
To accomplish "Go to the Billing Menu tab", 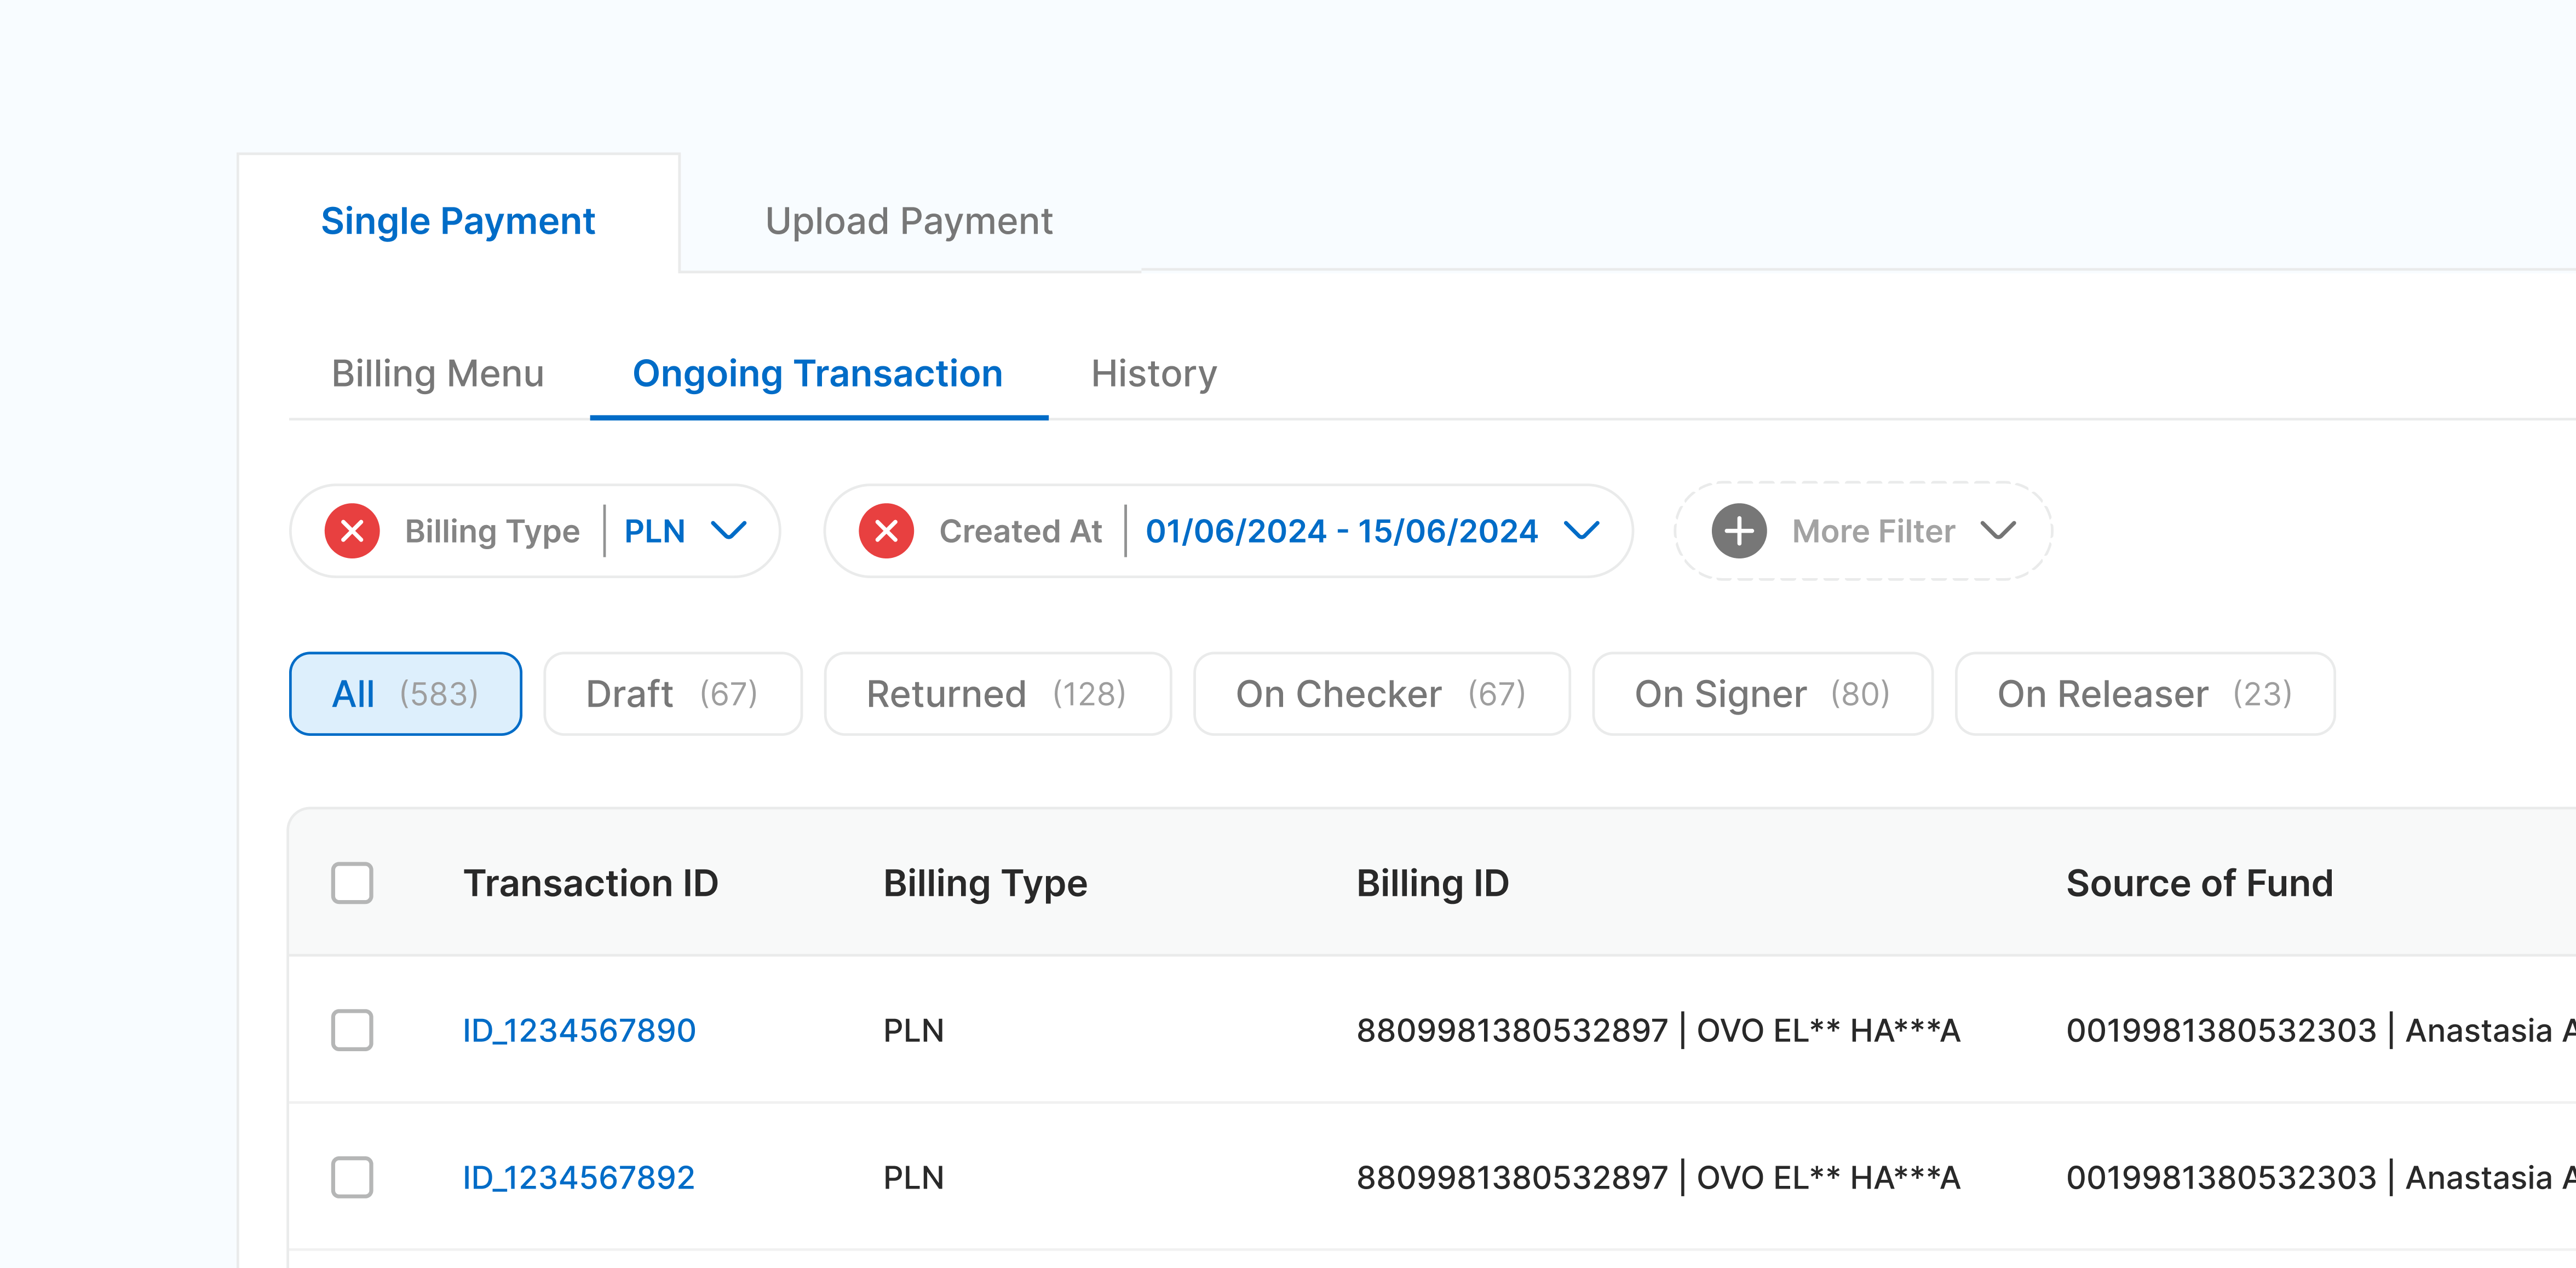I will tap(438, 374).
